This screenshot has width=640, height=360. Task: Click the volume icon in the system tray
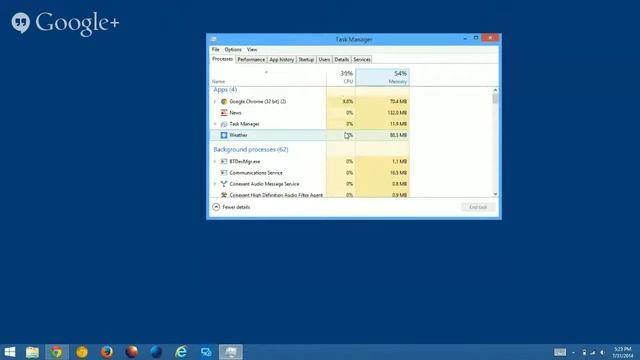tap(602, 352)
